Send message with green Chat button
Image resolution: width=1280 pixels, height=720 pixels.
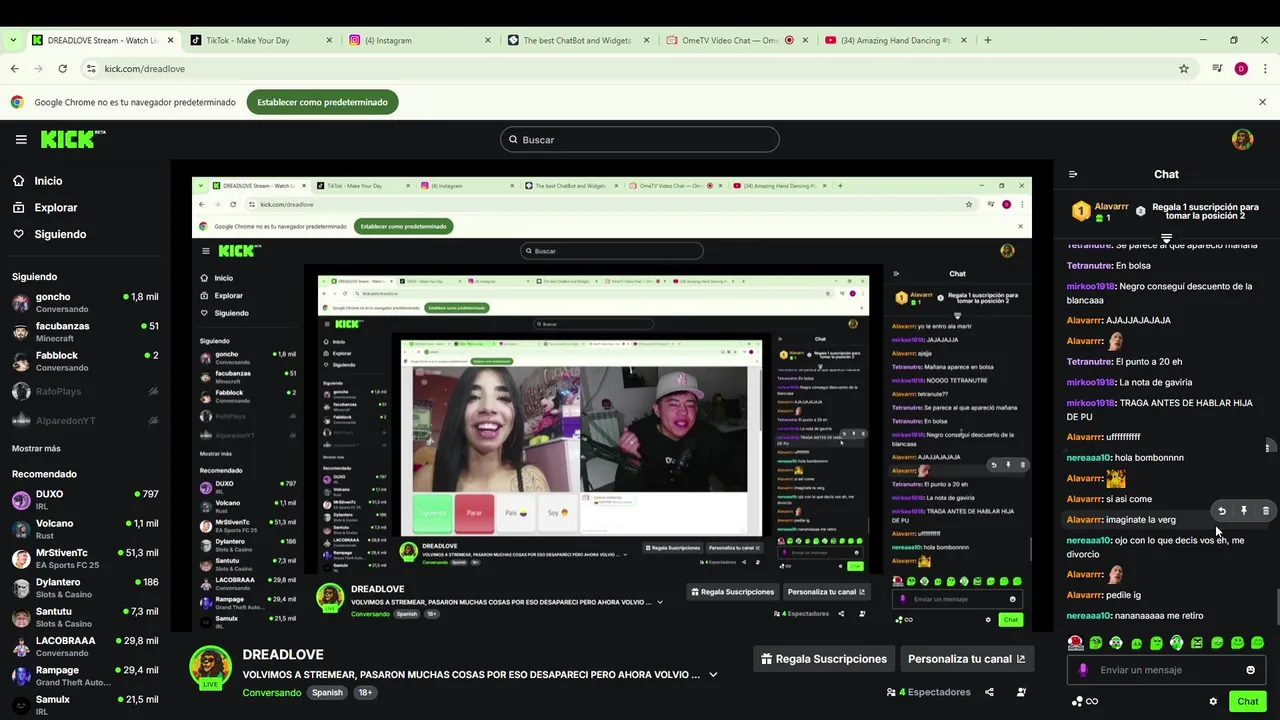point(1247,702)
